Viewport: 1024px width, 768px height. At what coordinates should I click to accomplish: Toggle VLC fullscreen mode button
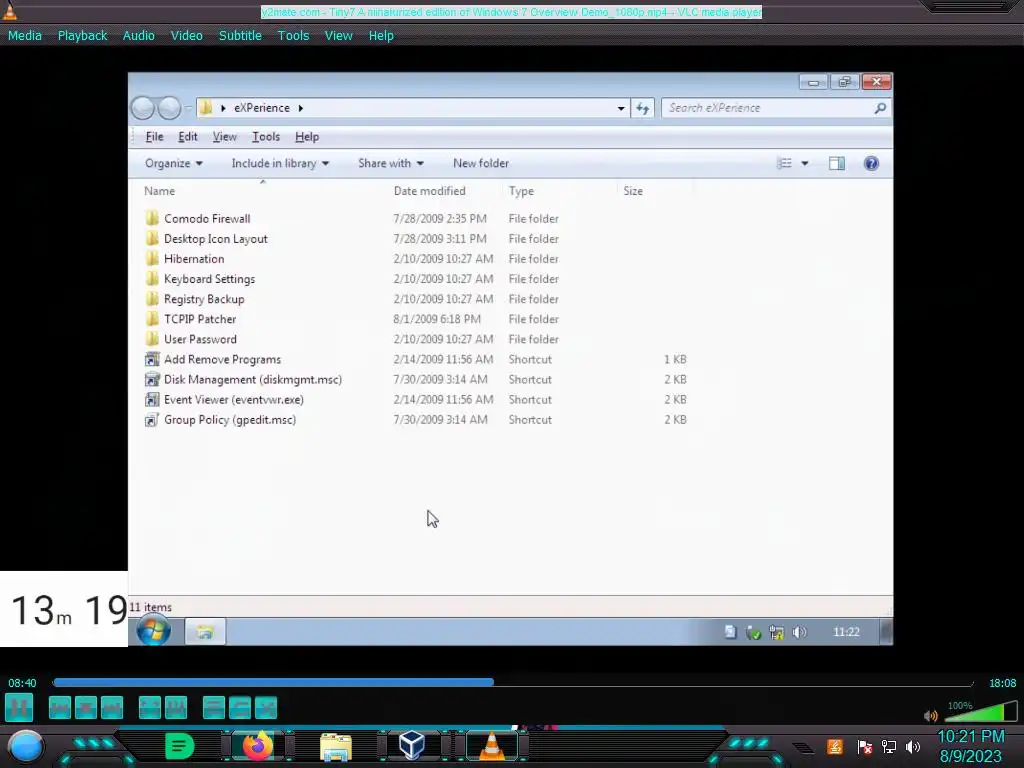coord(150,708)
